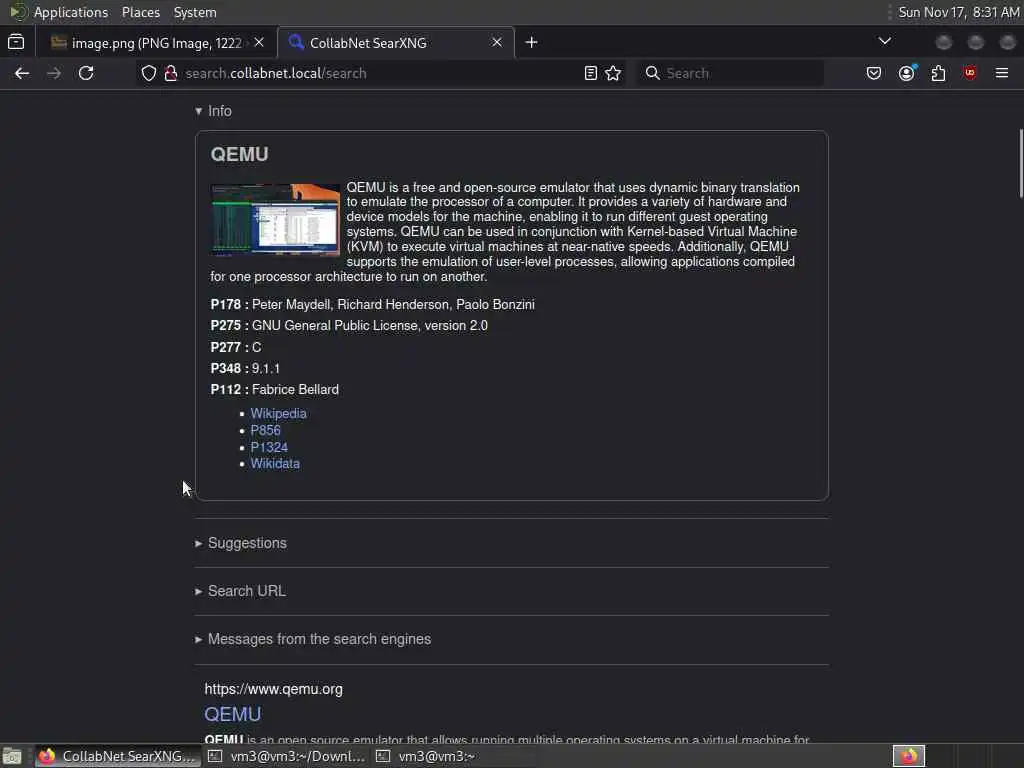Click show desktop icon in bottom panel
The width and height of the screenshot is (1024, 768).
click(x=12, y=756)
